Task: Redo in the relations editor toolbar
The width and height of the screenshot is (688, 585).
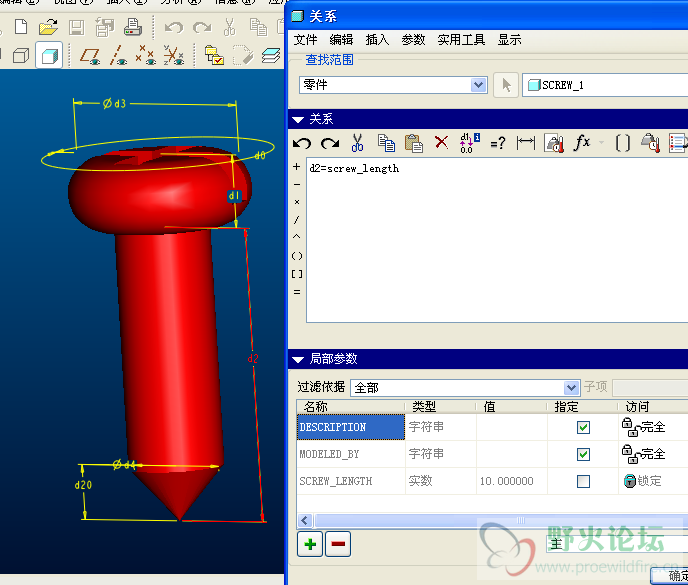Action: pos(330,143)
